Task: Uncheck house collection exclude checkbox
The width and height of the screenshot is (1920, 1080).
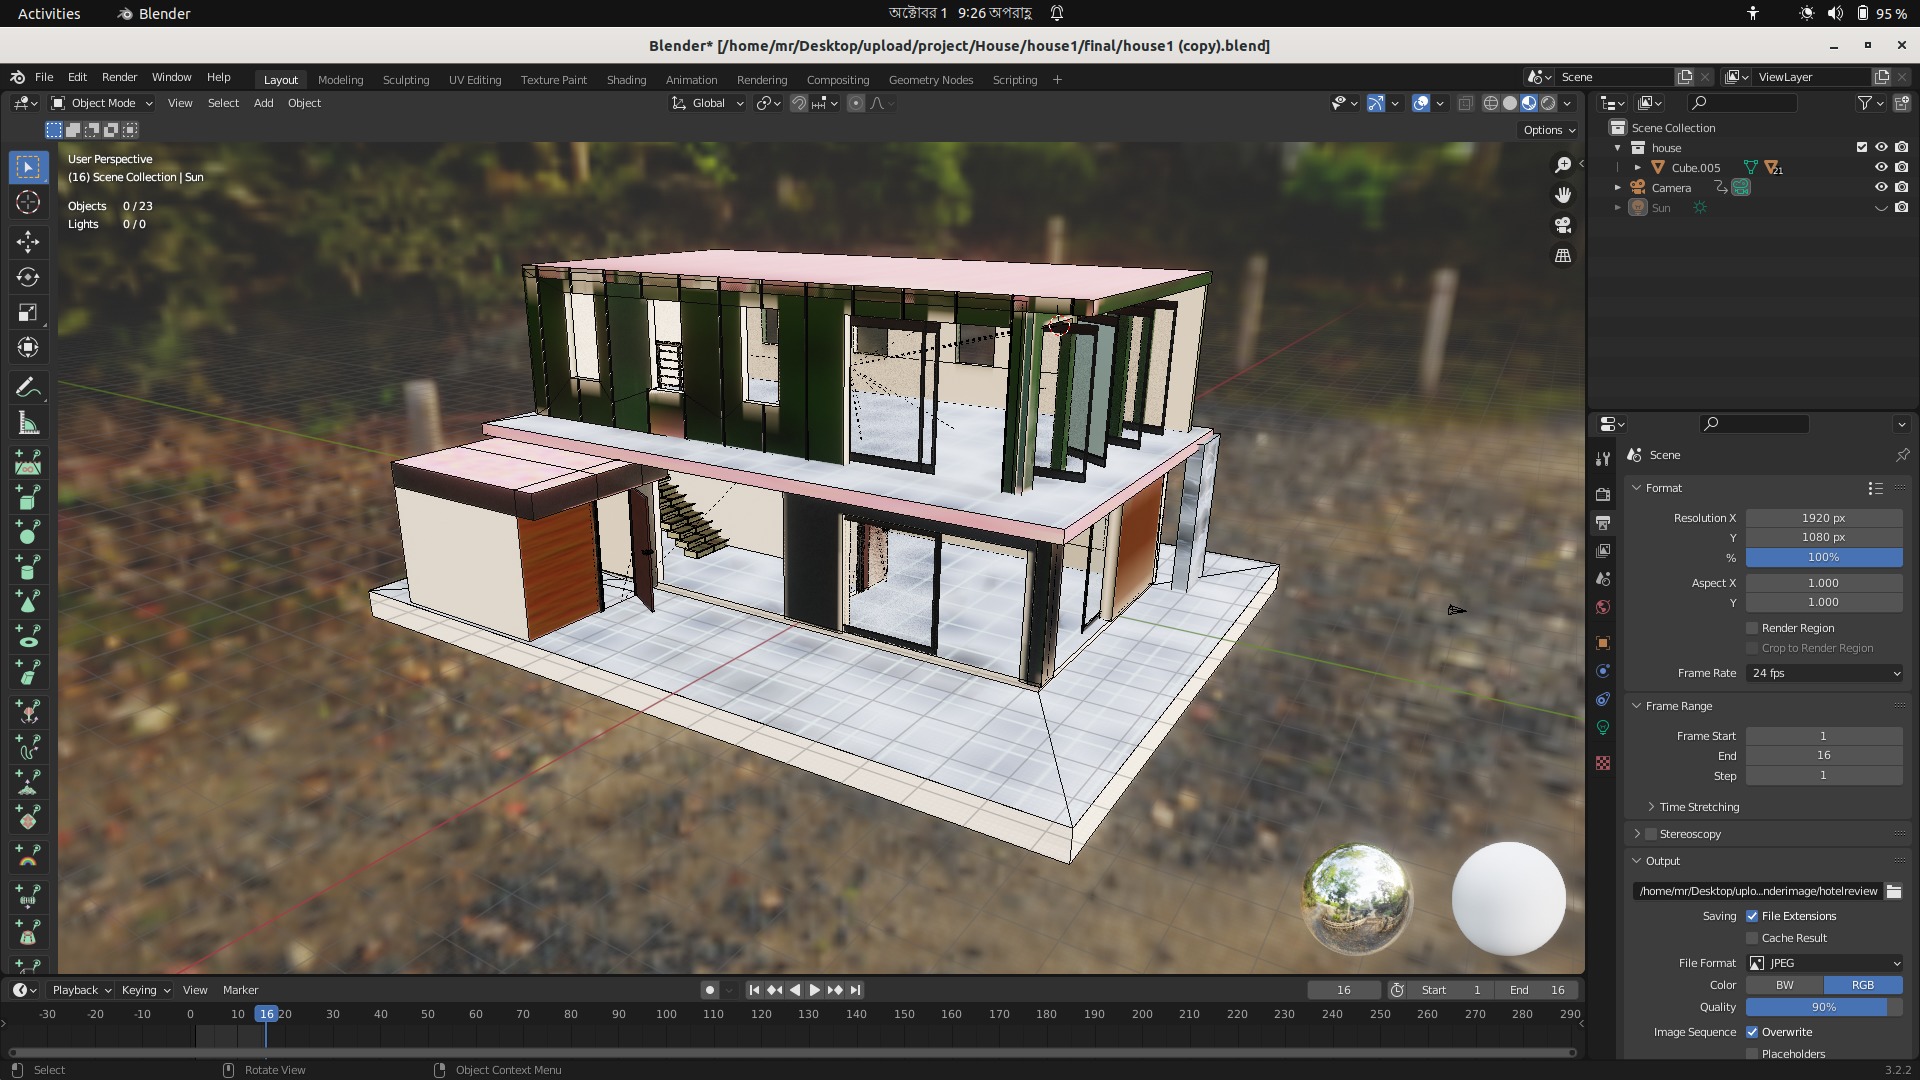Action: click(x=1862, y=147)
